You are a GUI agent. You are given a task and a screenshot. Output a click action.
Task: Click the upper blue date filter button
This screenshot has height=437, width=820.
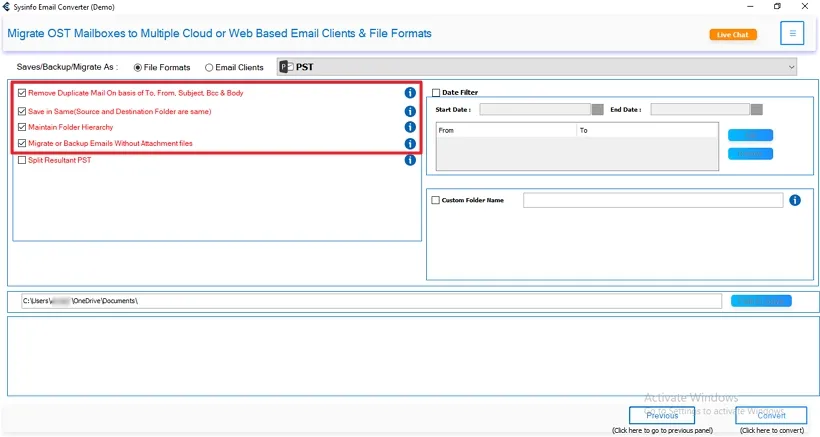(x=750, y=135)
